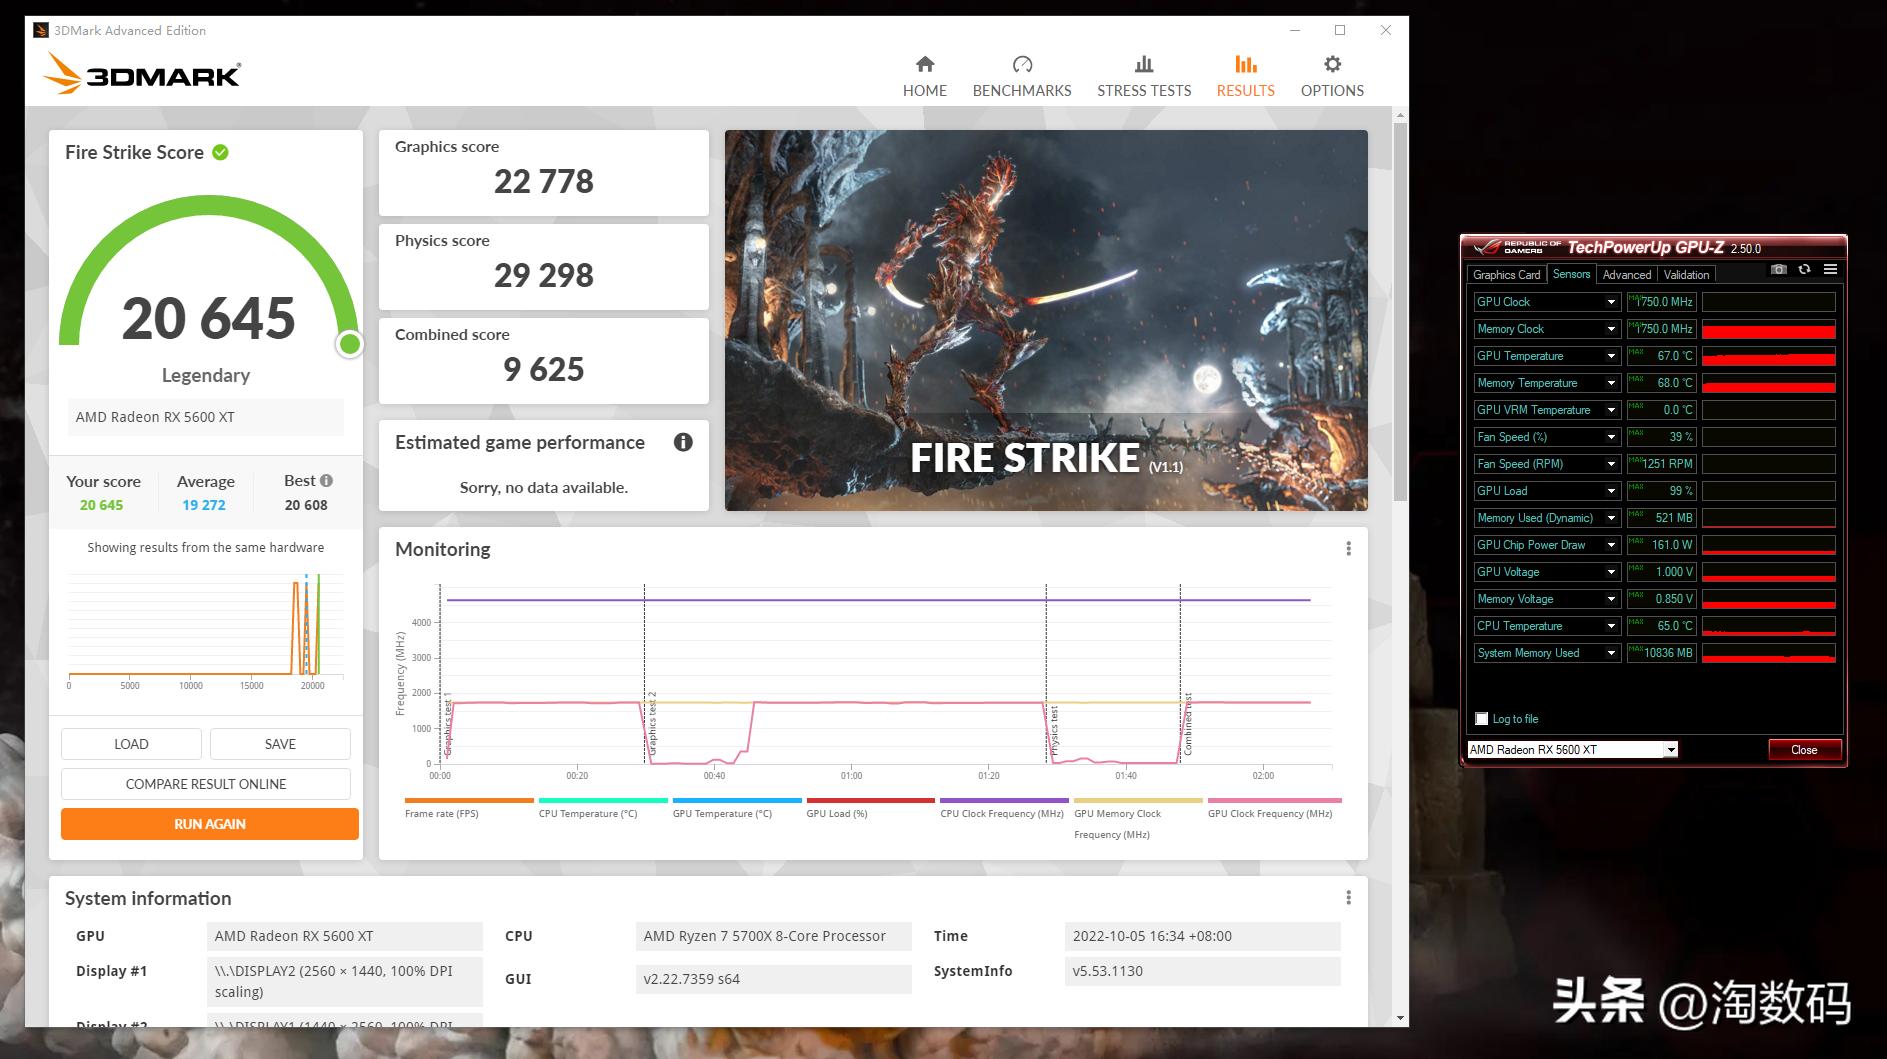Click the GPU-Z refresh icon
This screenshot has width=1887, height=1059.
click(1804, 270)
